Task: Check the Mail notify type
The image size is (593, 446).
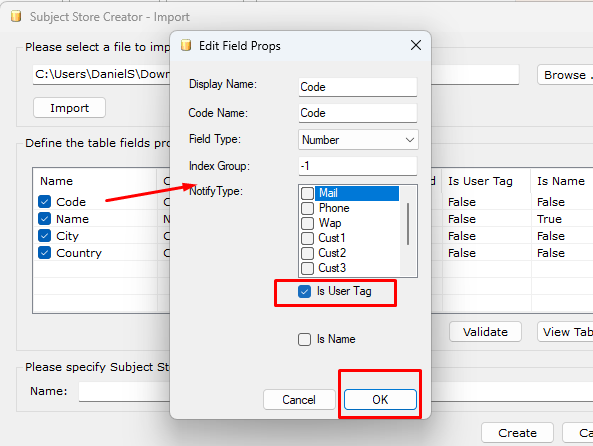Action: pos(307,193)
